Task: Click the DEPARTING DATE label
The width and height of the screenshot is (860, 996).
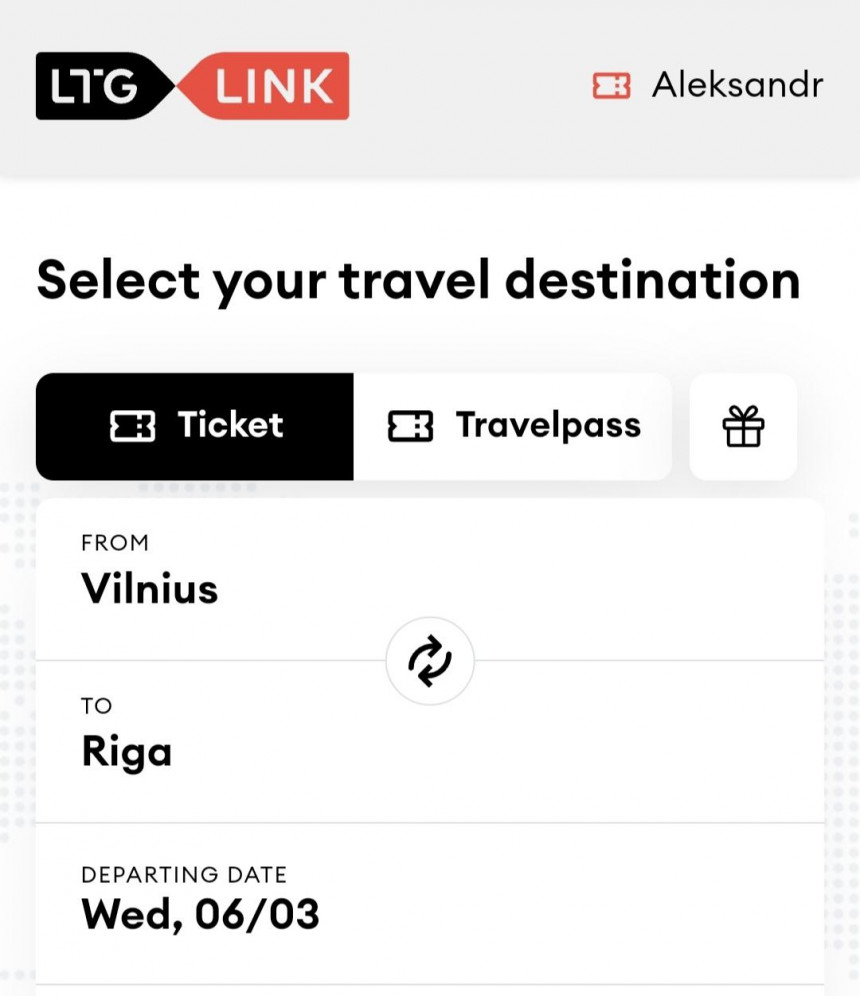Action: pyautogui.click(x=184, y=875)
